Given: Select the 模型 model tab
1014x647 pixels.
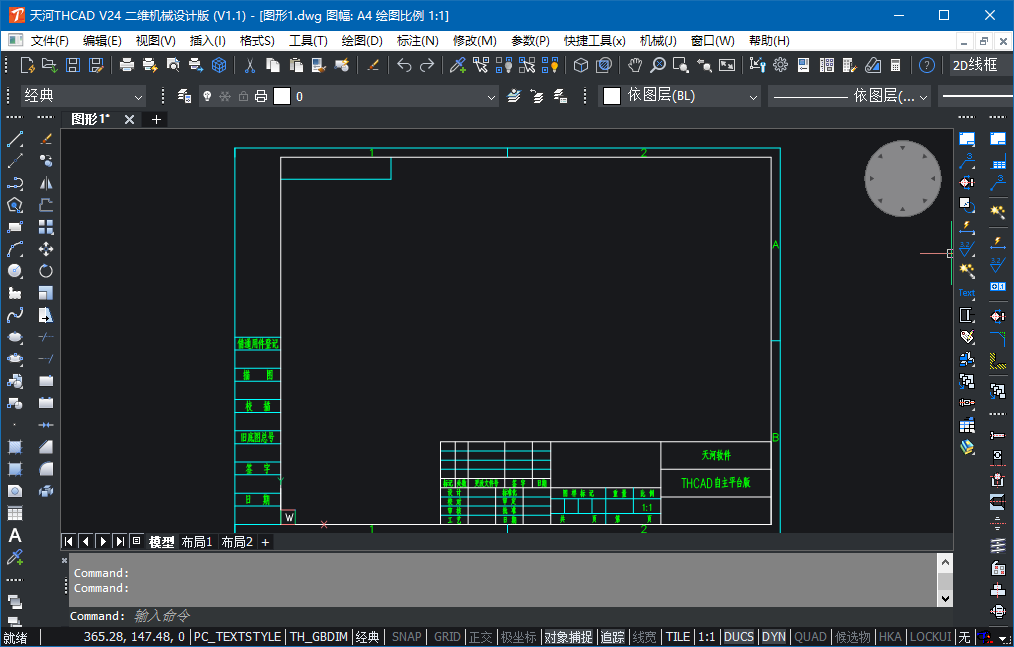Looking at the screenshot, I should (161, 542).
